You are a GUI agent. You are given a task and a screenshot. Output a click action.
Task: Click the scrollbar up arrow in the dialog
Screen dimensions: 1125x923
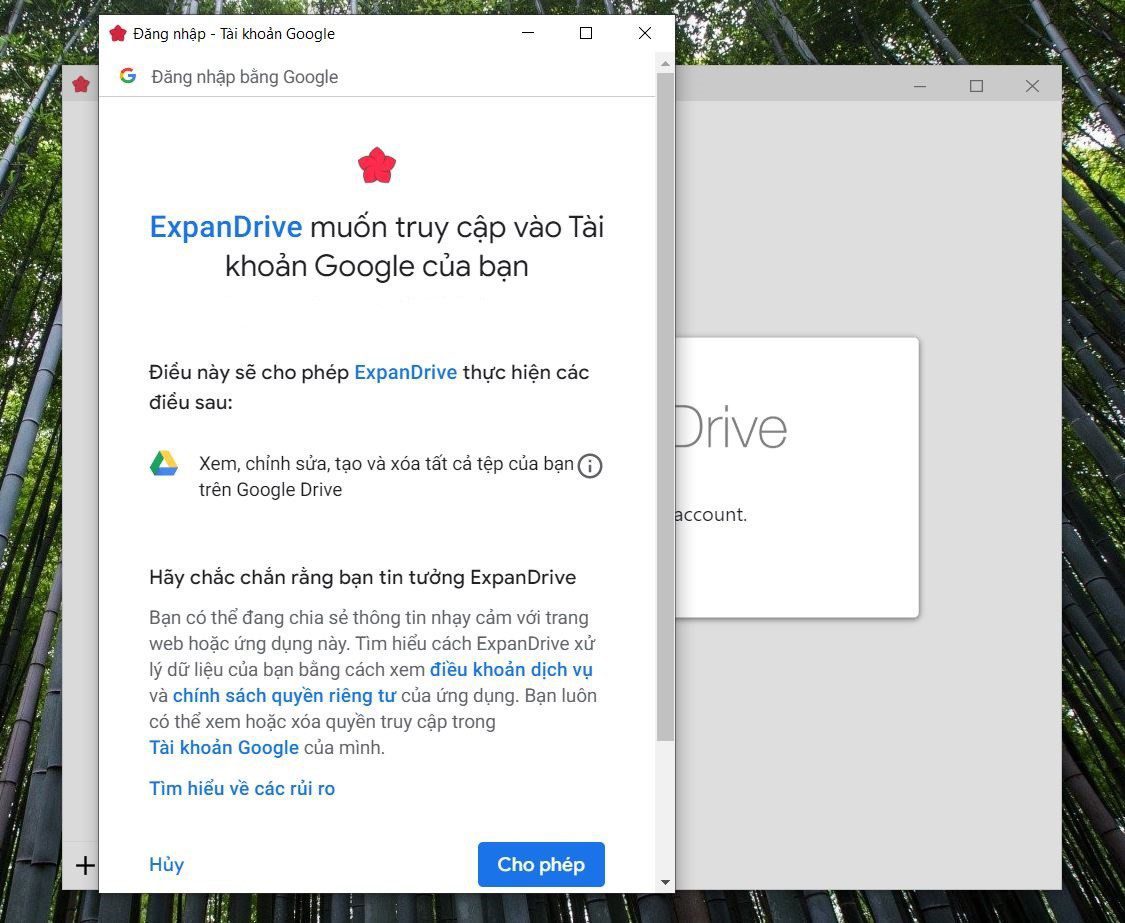pos(665,64)
